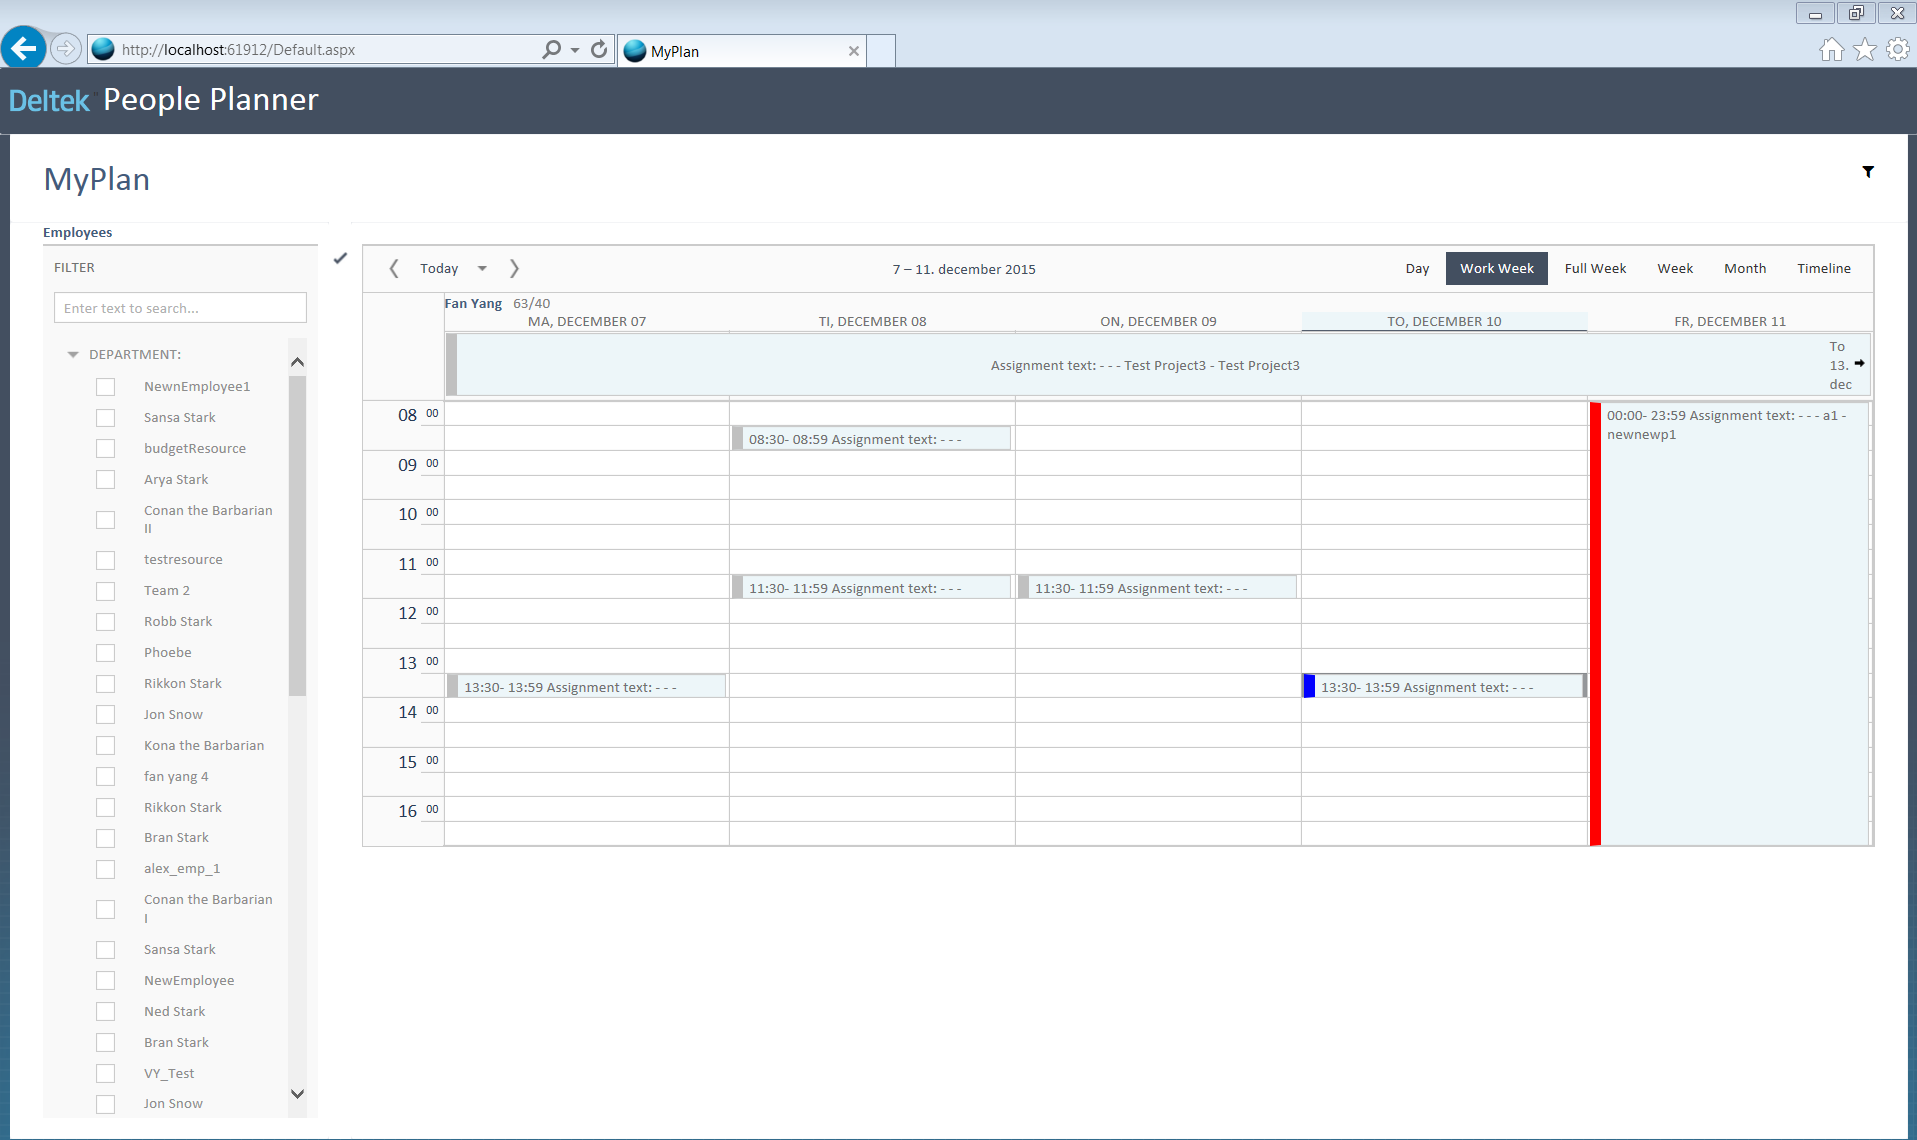Click the checkmark apply icon
Screen dimensions: 1917x1140
tap(340, 258)
